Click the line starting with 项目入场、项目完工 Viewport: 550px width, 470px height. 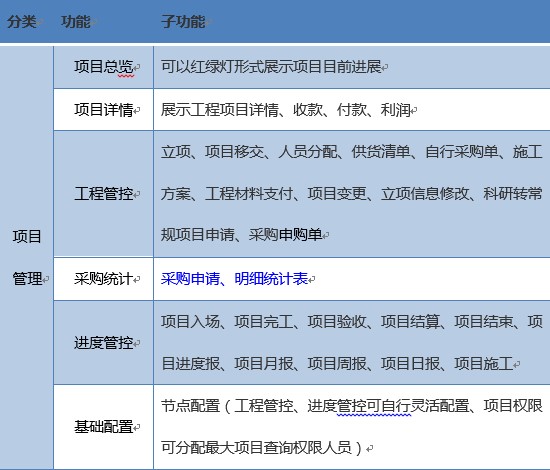352,321
